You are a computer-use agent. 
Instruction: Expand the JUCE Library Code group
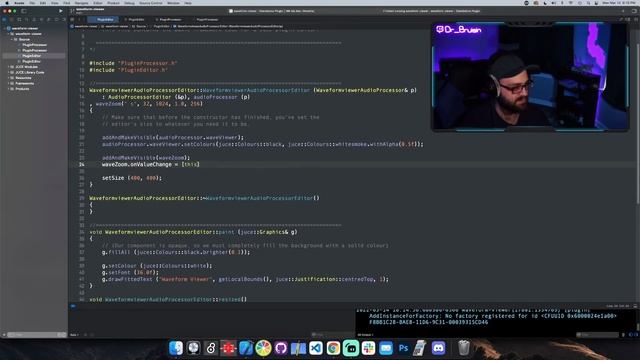9,72
